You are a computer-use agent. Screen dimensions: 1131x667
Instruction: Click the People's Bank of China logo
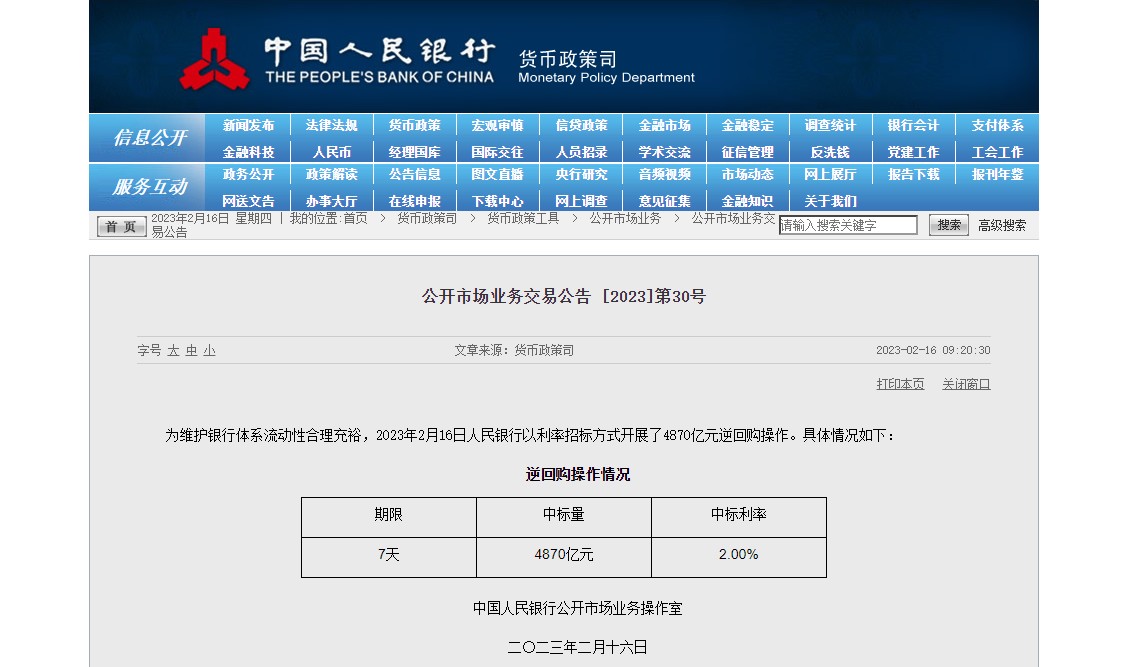215,59
